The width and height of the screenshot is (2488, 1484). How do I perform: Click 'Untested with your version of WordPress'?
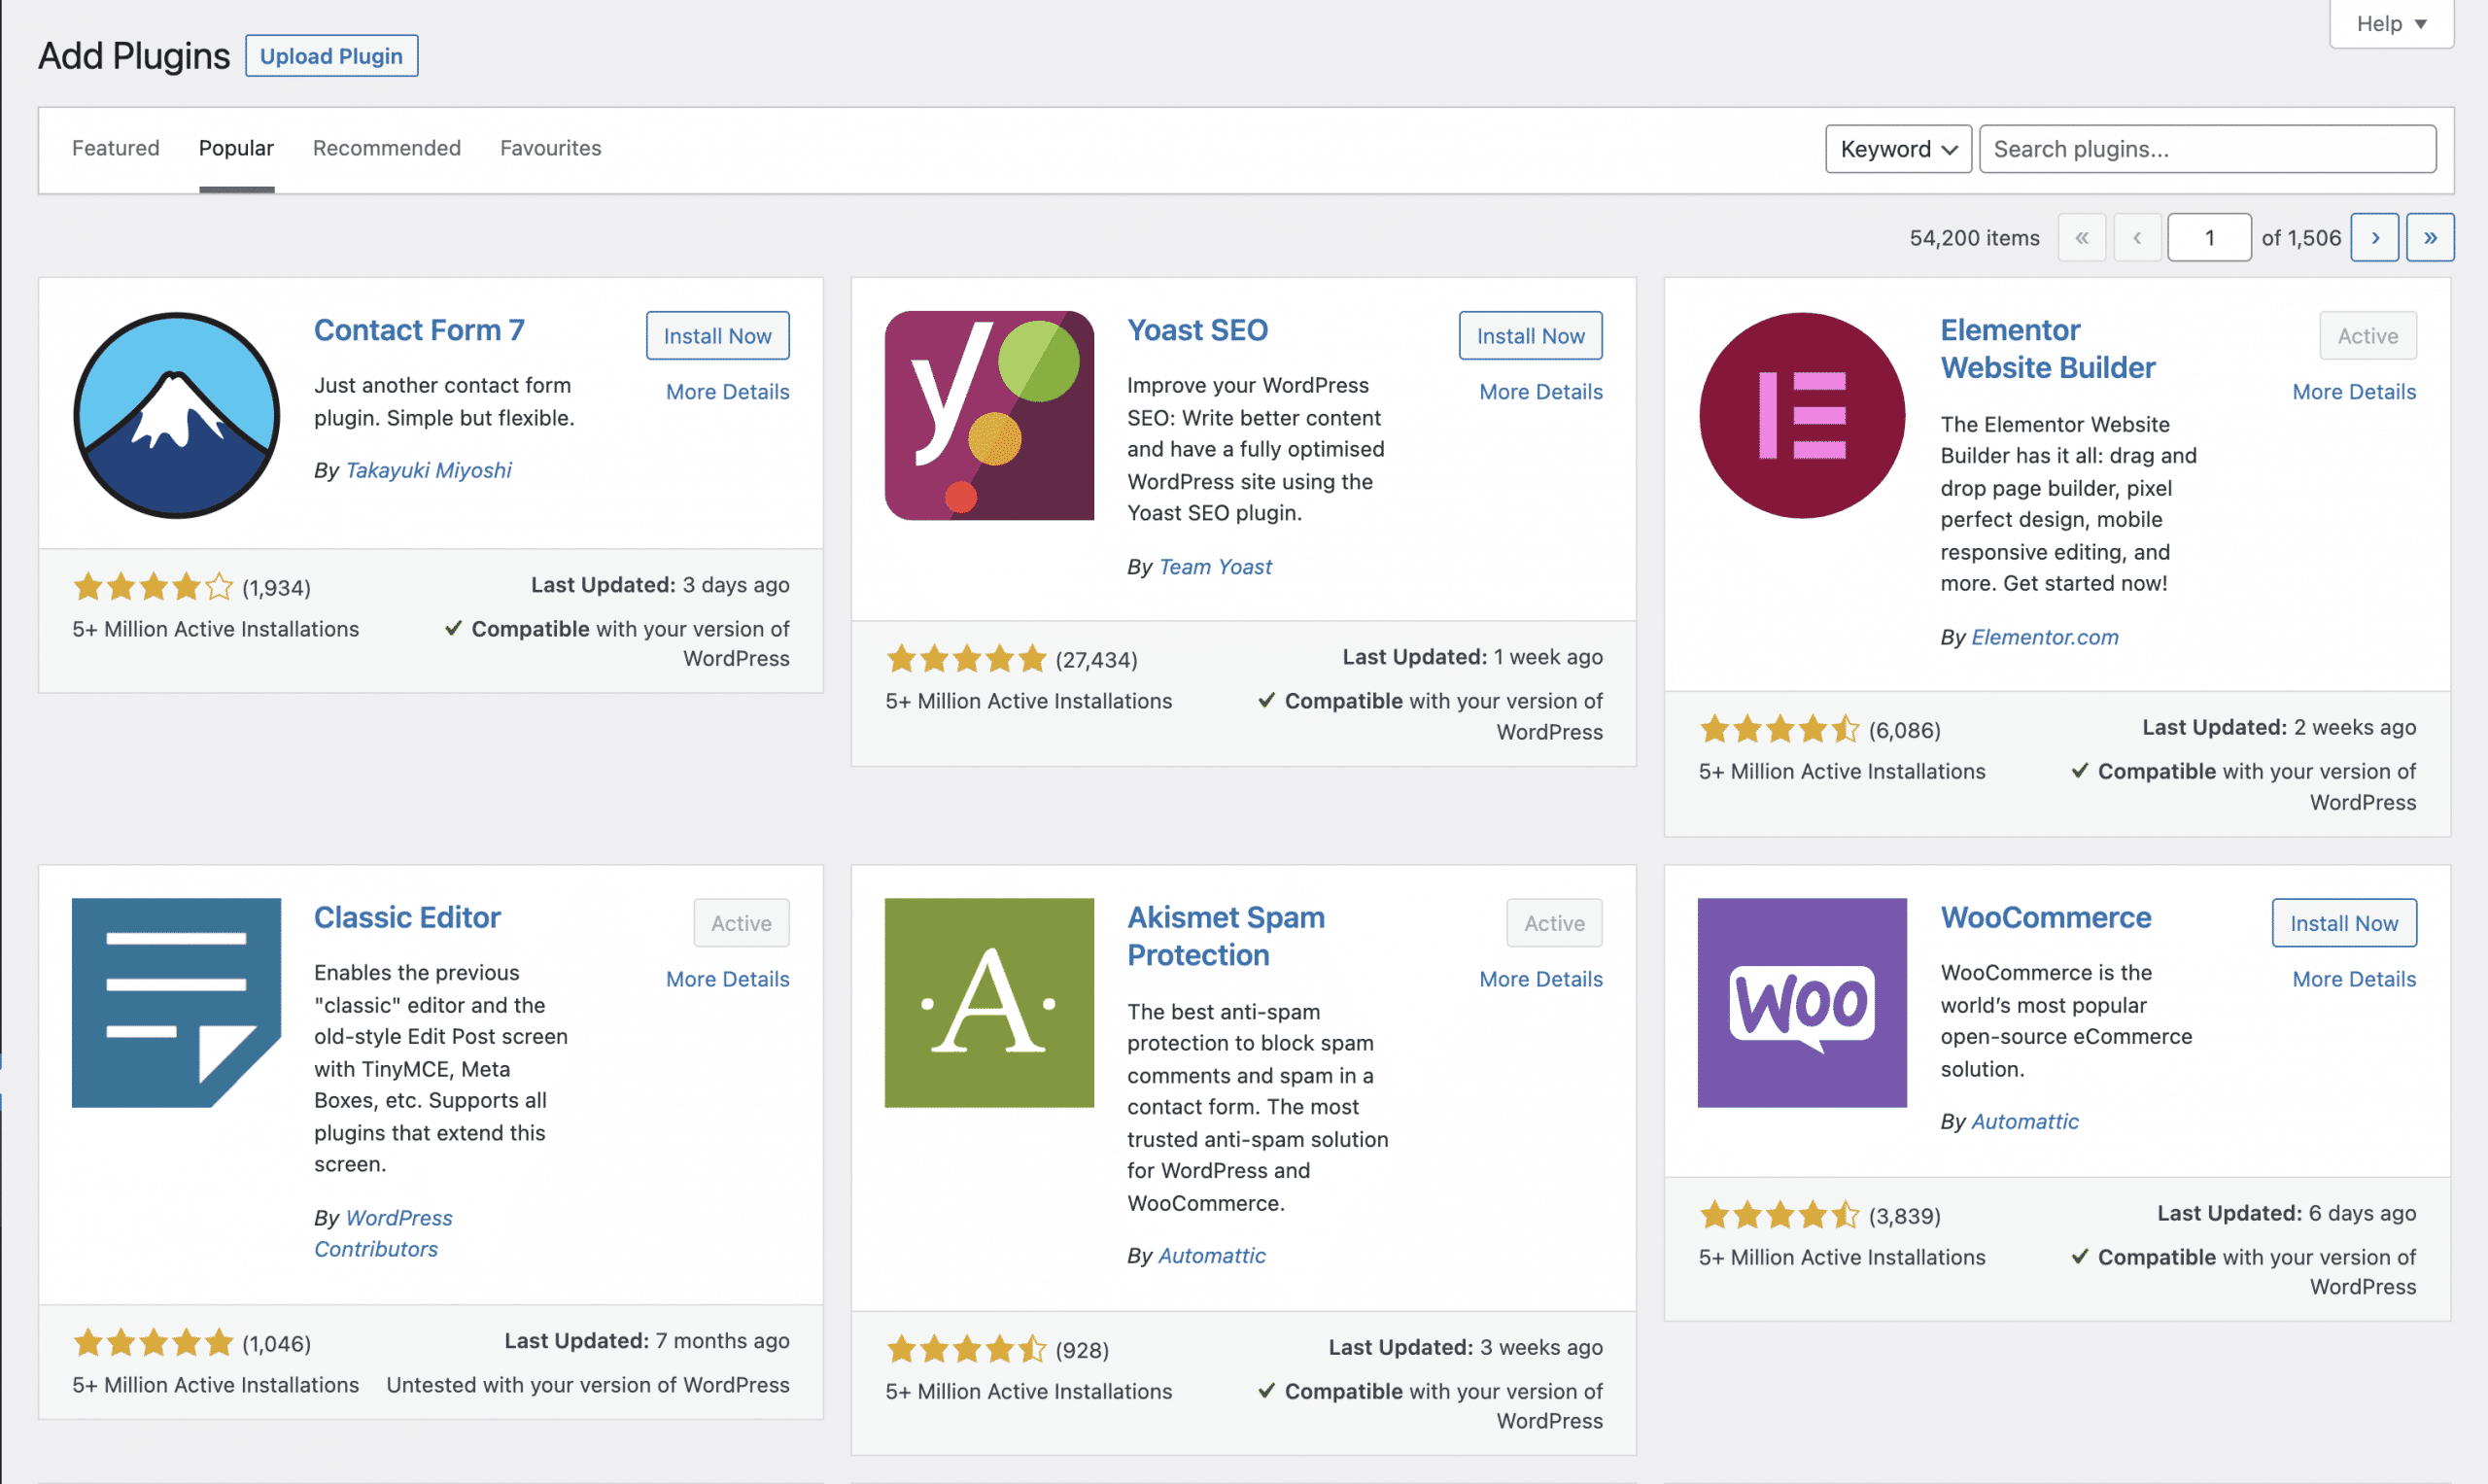click(588, 1384)
